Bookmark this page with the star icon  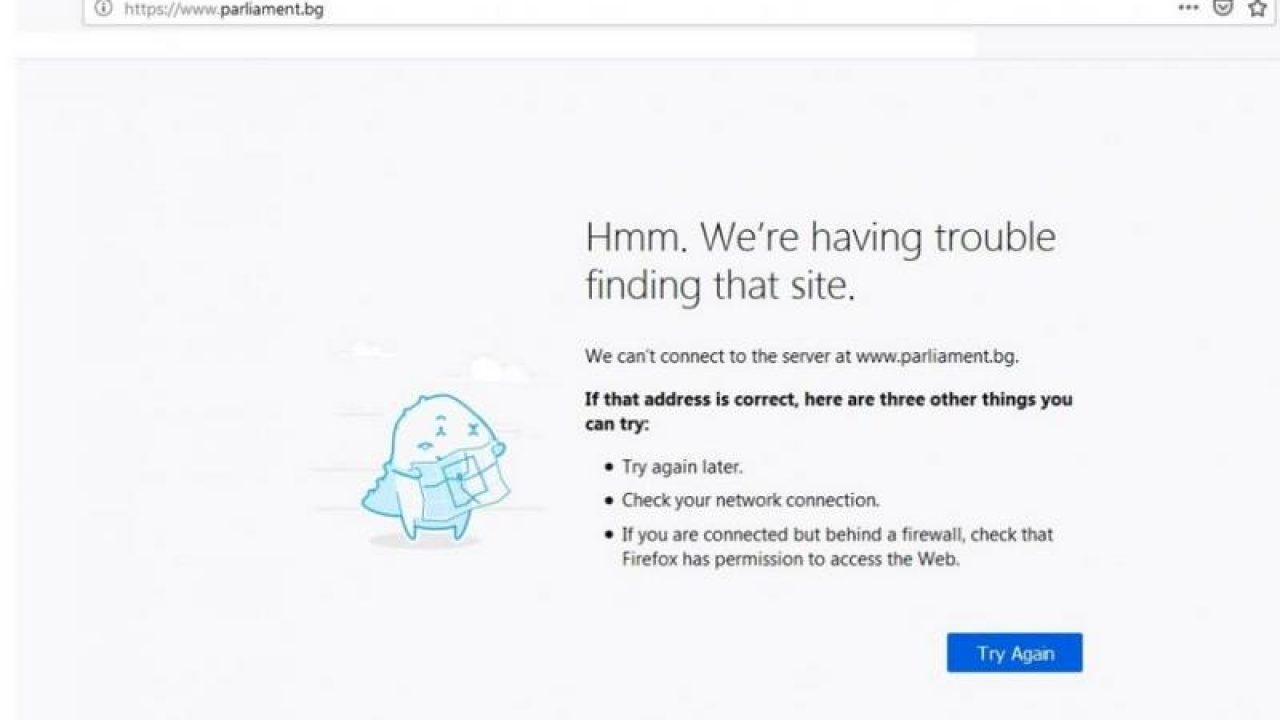1257,8
